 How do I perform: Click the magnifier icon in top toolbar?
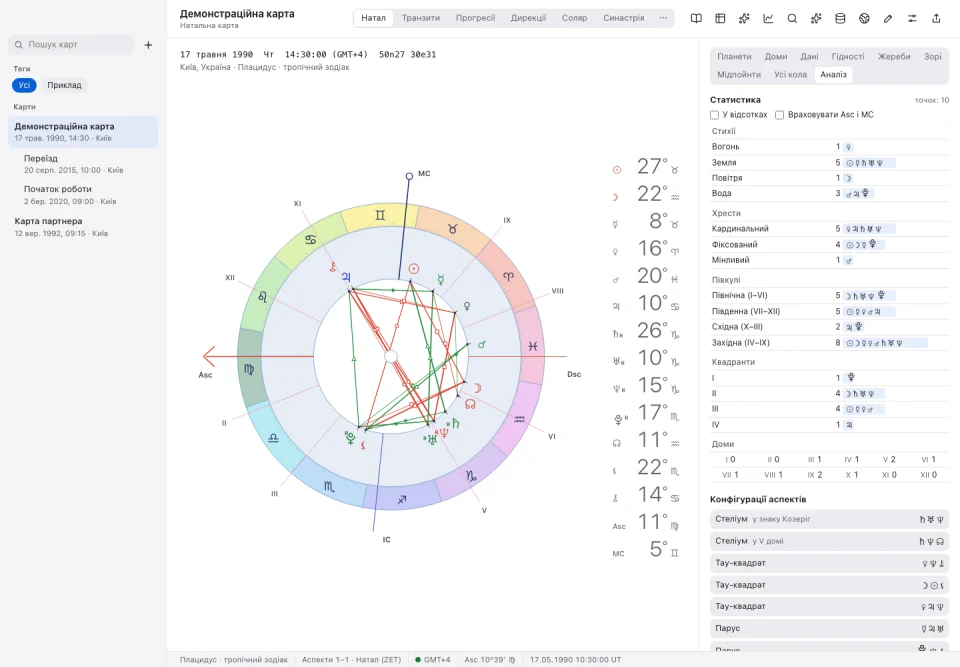[792, 18]
